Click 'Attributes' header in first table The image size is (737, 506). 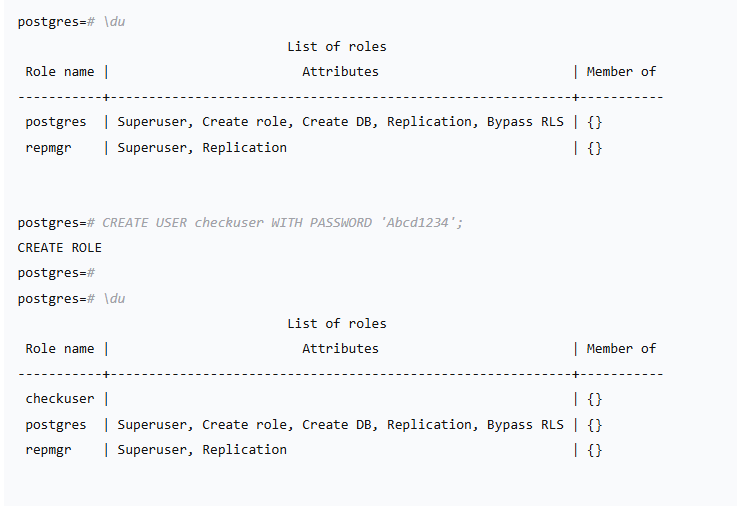coord(340,71)
